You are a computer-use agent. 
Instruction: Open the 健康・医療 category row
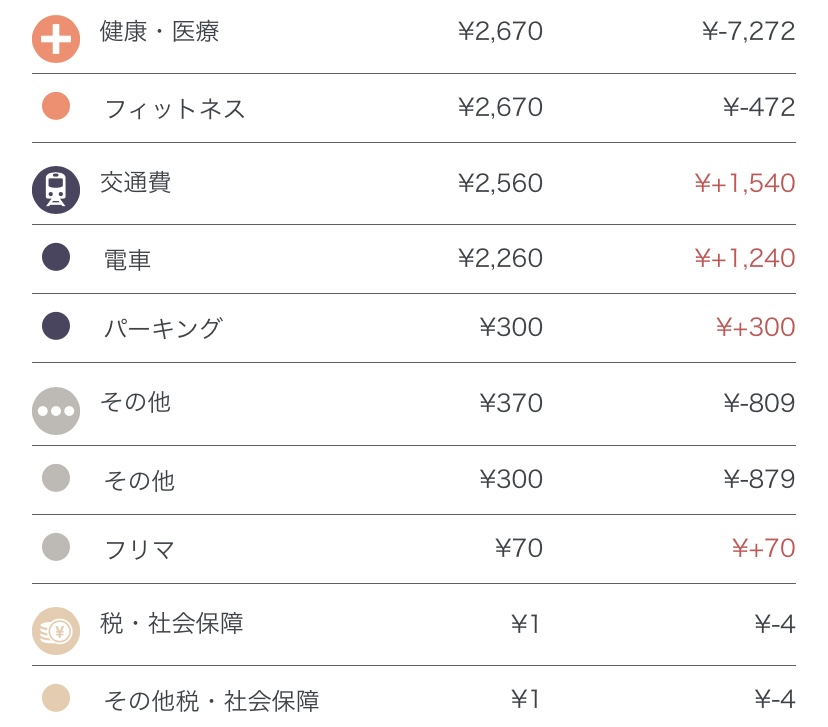tap(159, 32)
